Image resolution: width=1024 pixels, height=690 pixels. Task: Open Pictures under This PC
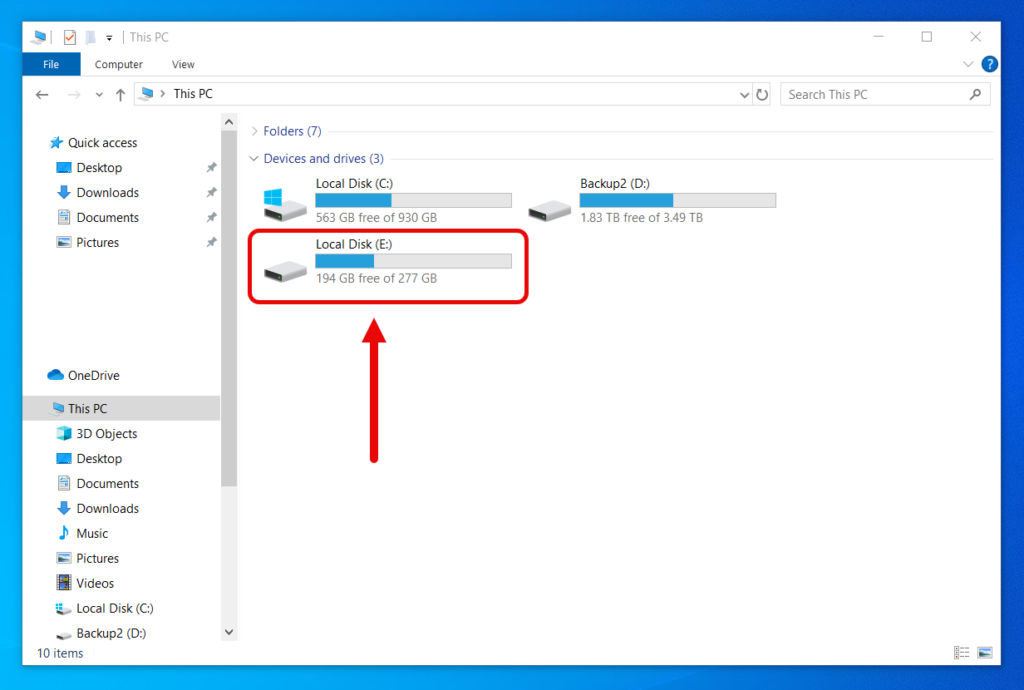coord(97,558)
